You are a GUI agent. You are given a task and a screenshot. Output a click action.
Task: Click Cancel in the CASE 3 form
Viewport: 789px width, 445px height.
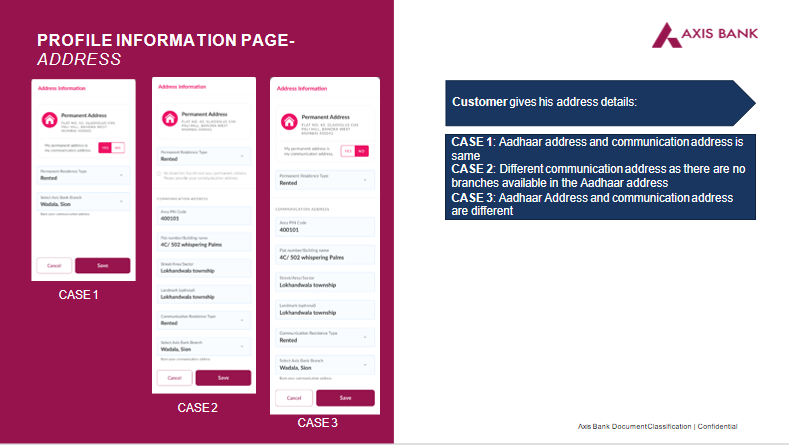(x=294, y=398)
